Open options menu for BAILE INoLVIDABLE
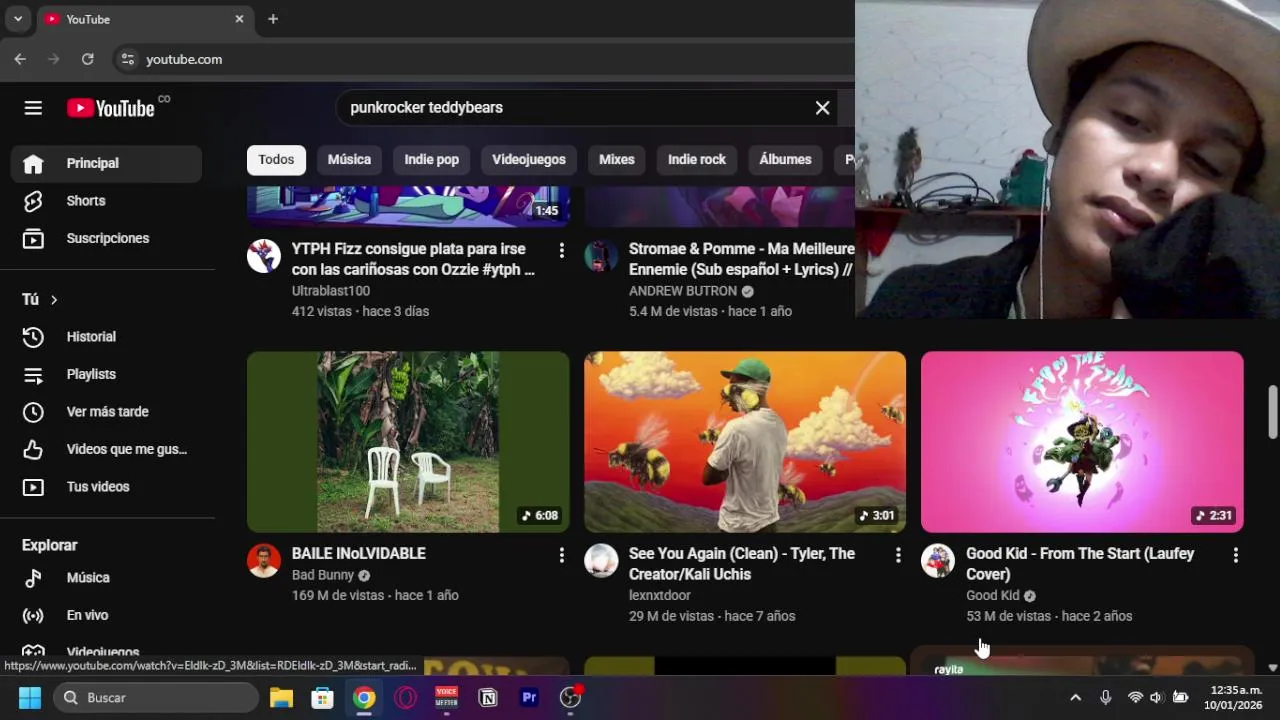Image resolution: width=1280 pixels, height=720 pixels. 561,555
